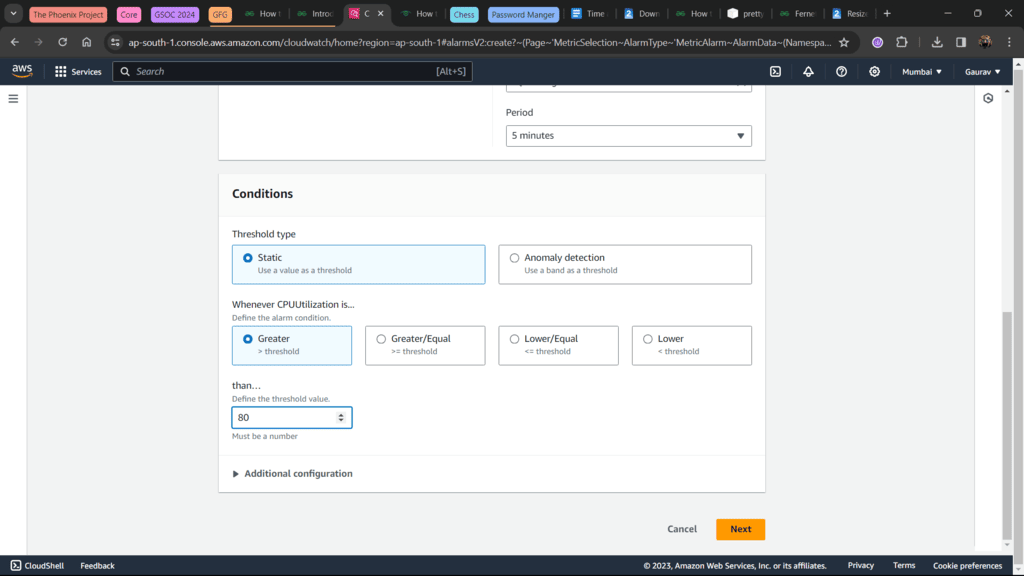The image size is (1024, 576).
Task: Open the Gaurav account menu
Action: click(x=982, y=72)
